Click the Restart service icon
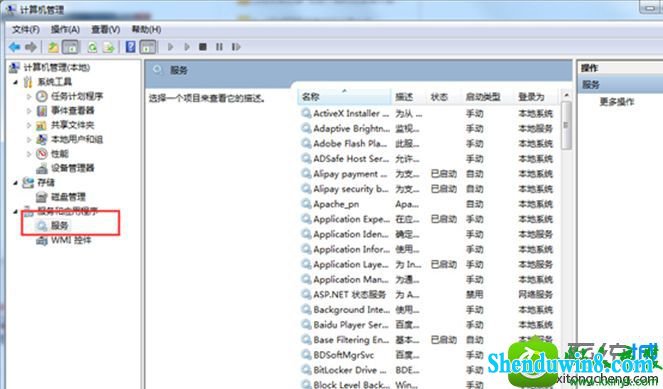The height and width of the screenshot is (389, 663). click(236, 47)
